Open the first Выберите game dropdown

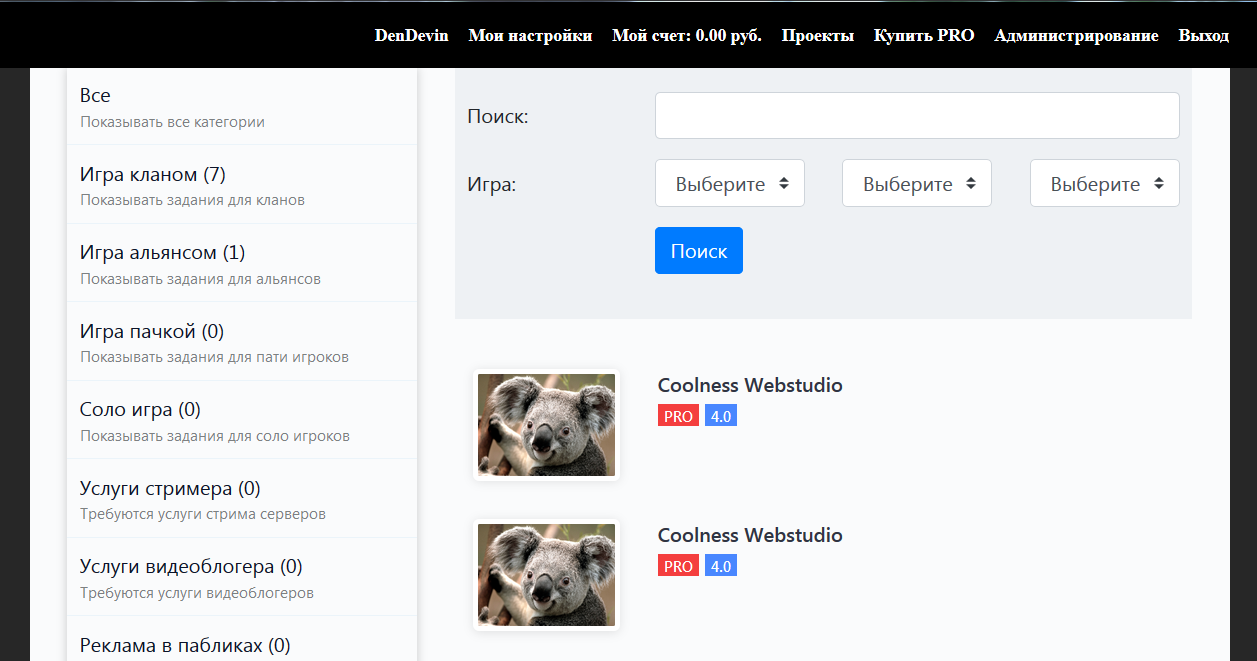[x=730, y=184]
